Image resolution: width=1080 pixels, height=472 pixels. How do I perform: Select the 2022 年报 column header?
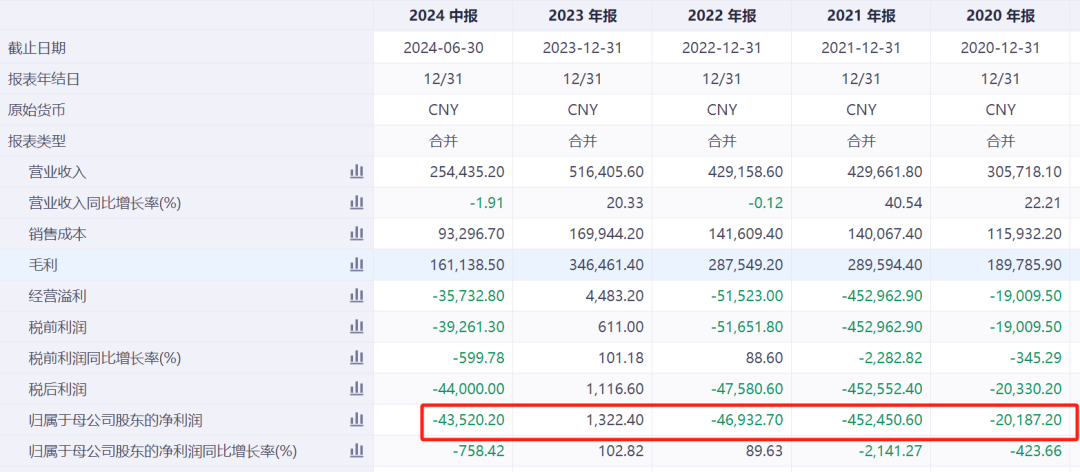point(722,15)
